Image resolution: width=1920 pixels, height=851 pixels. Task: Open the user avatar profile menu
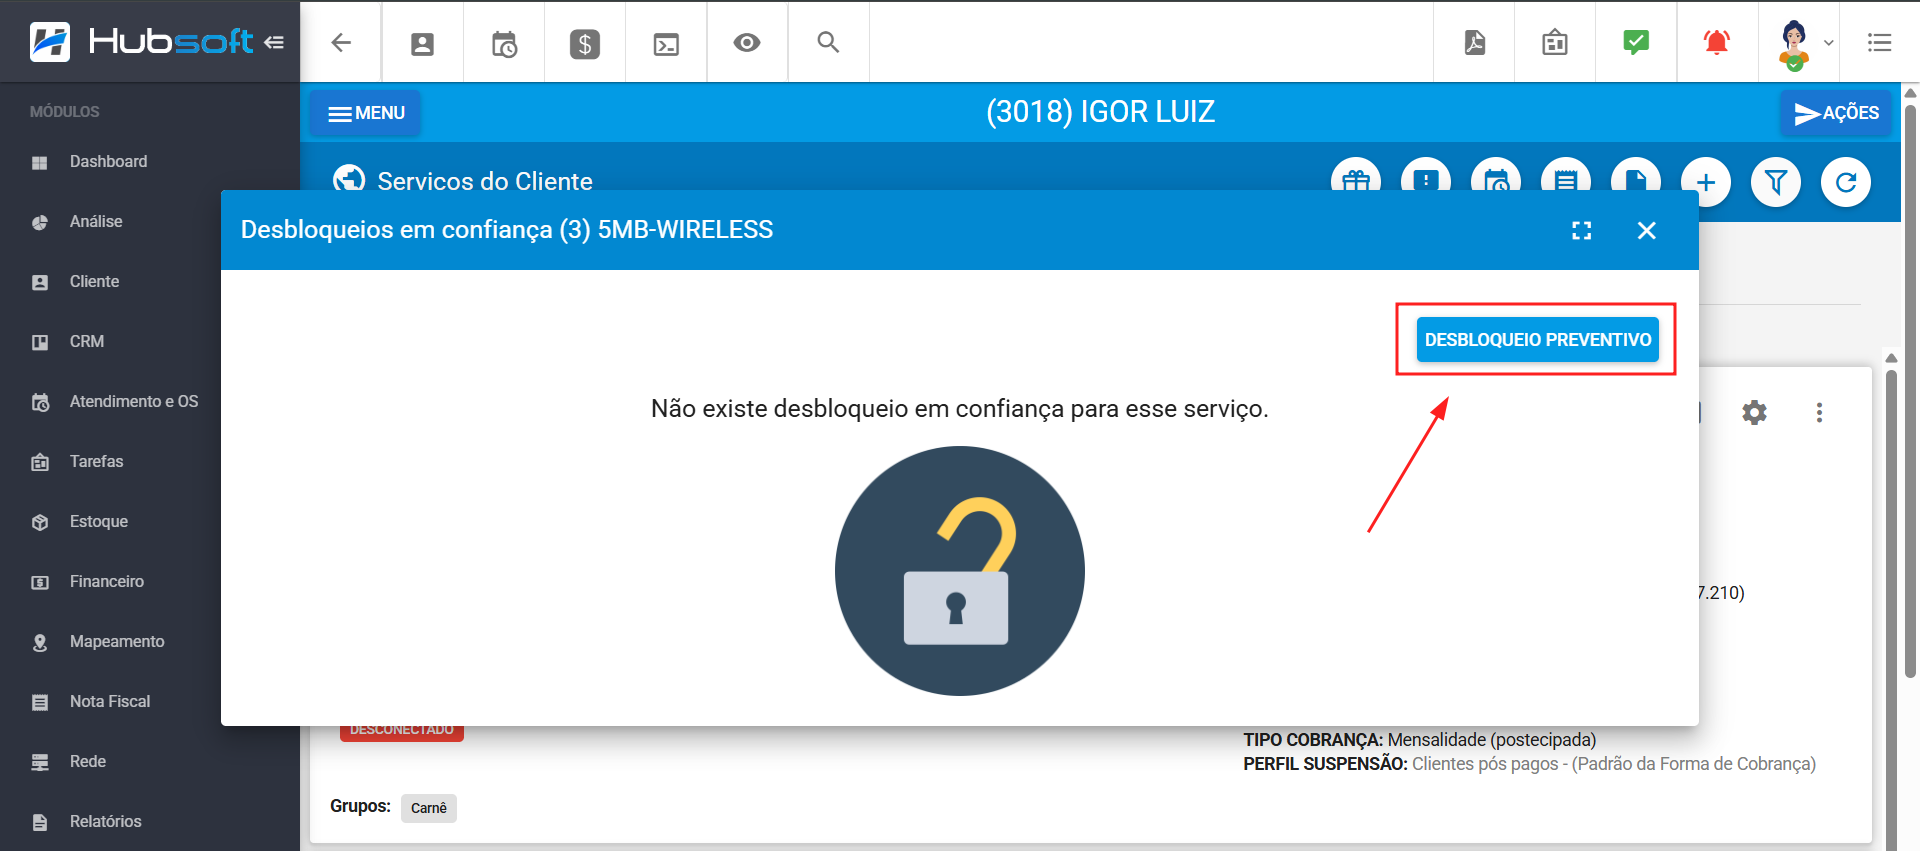(x=1804, y=44)
